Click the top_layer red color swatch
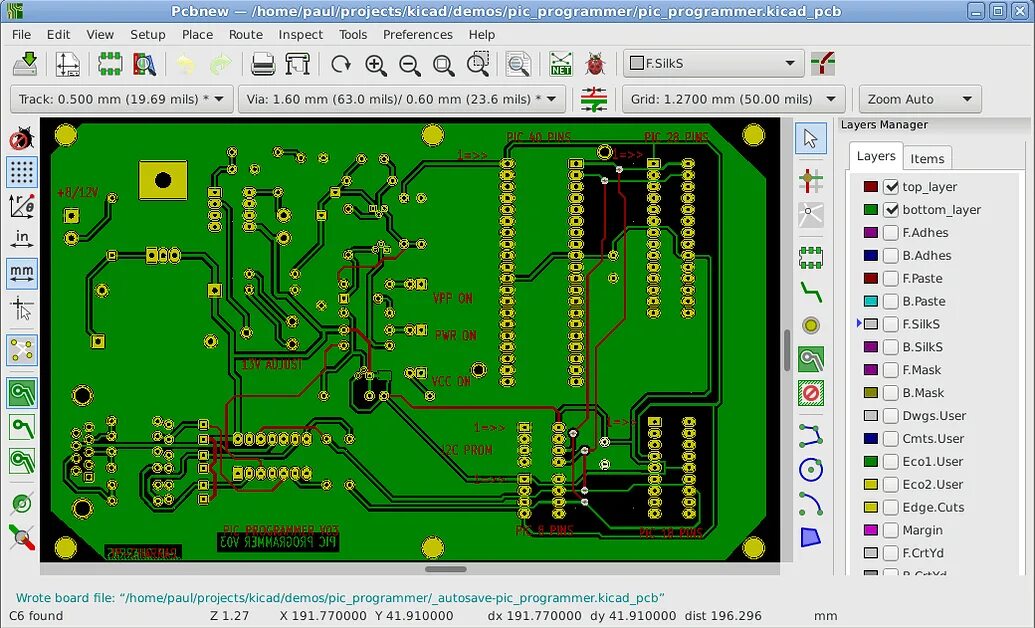The height and width of the screenshot is (628, 1035). tap(871, 187)
